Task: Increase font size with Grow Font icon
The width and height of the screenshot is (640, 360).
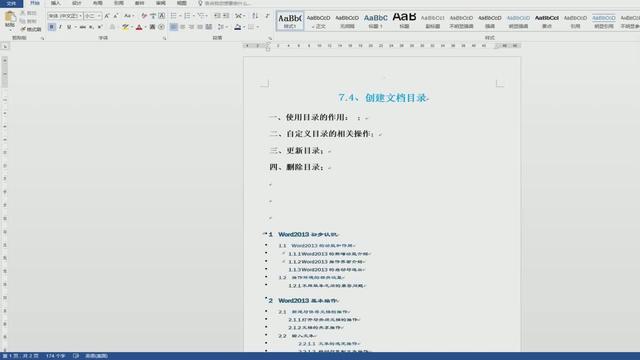Action: coord(107,16)
